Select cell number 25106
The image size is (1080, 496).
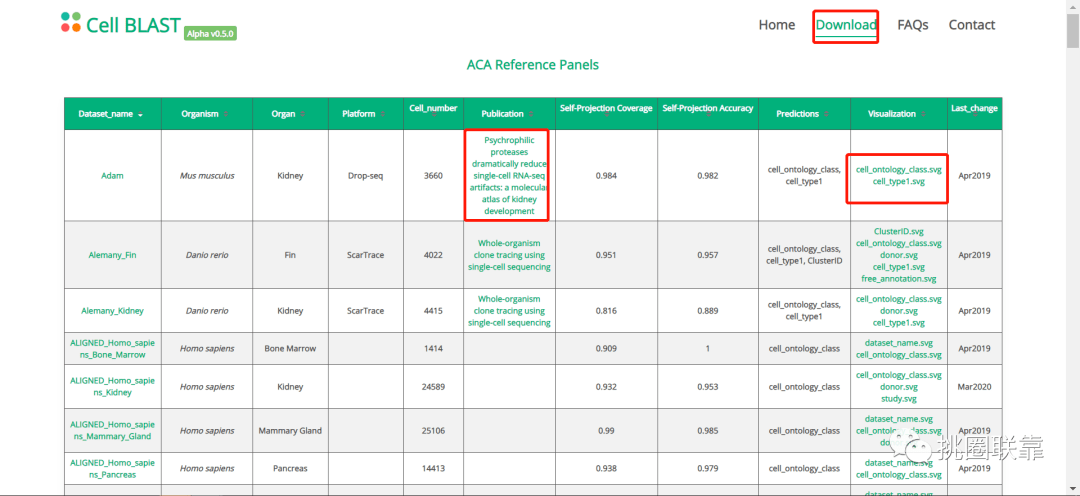433,431
